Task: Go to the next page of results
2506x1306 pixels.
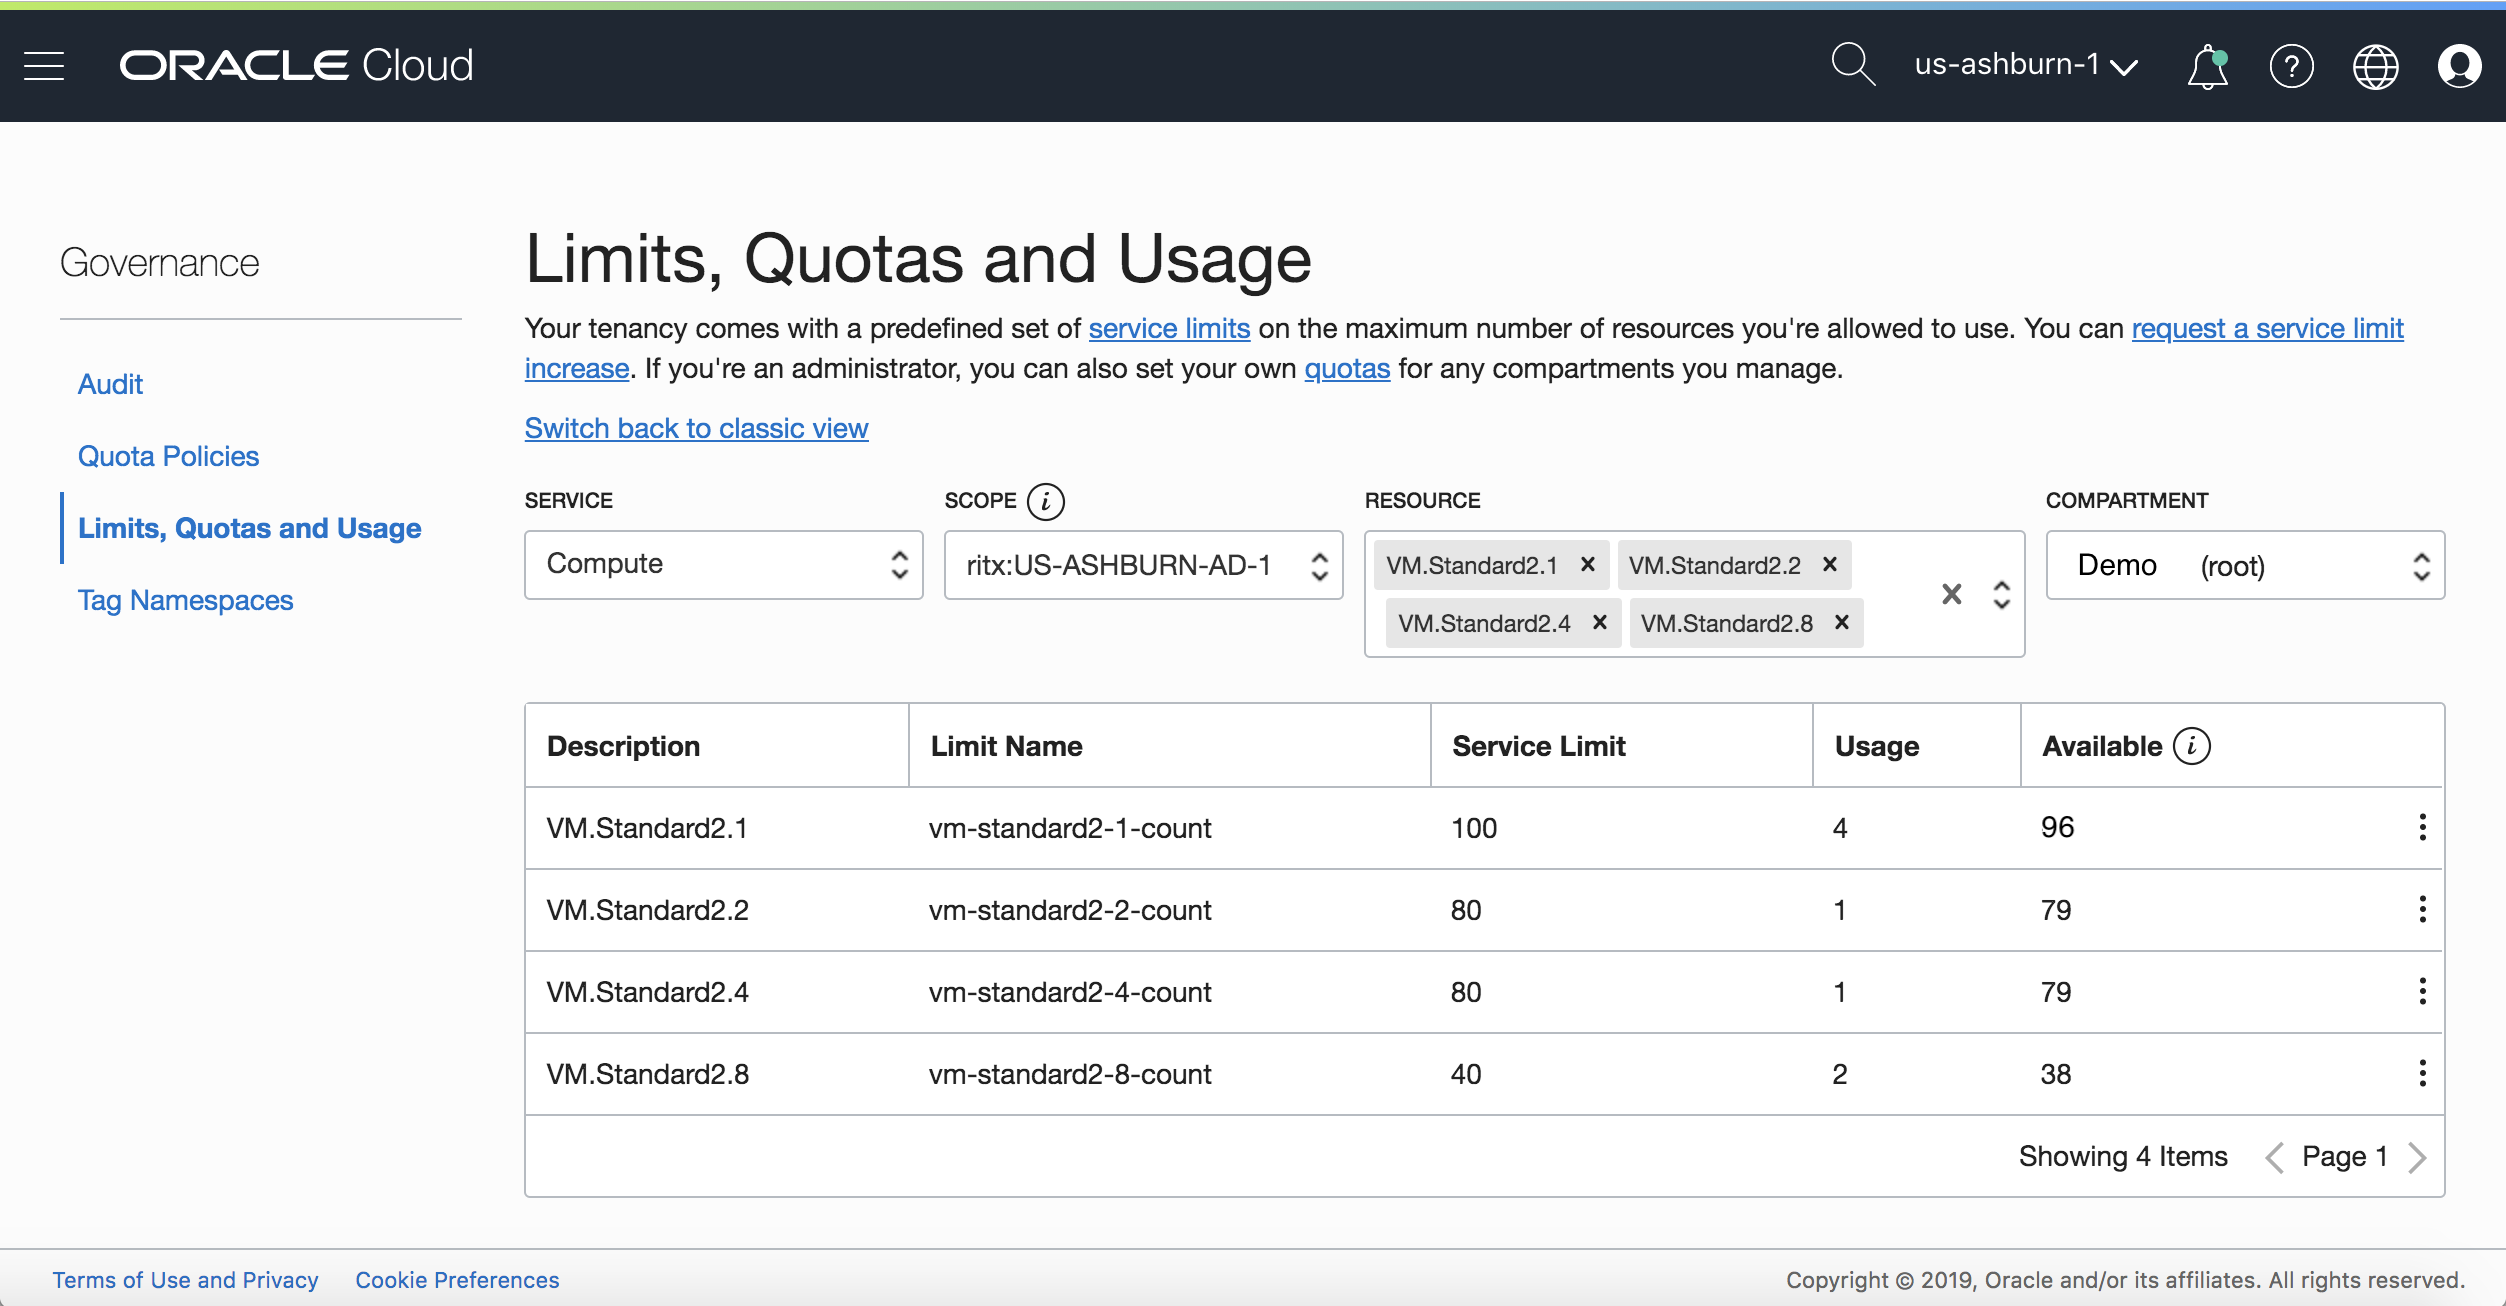Action: pos(2421,1156)
